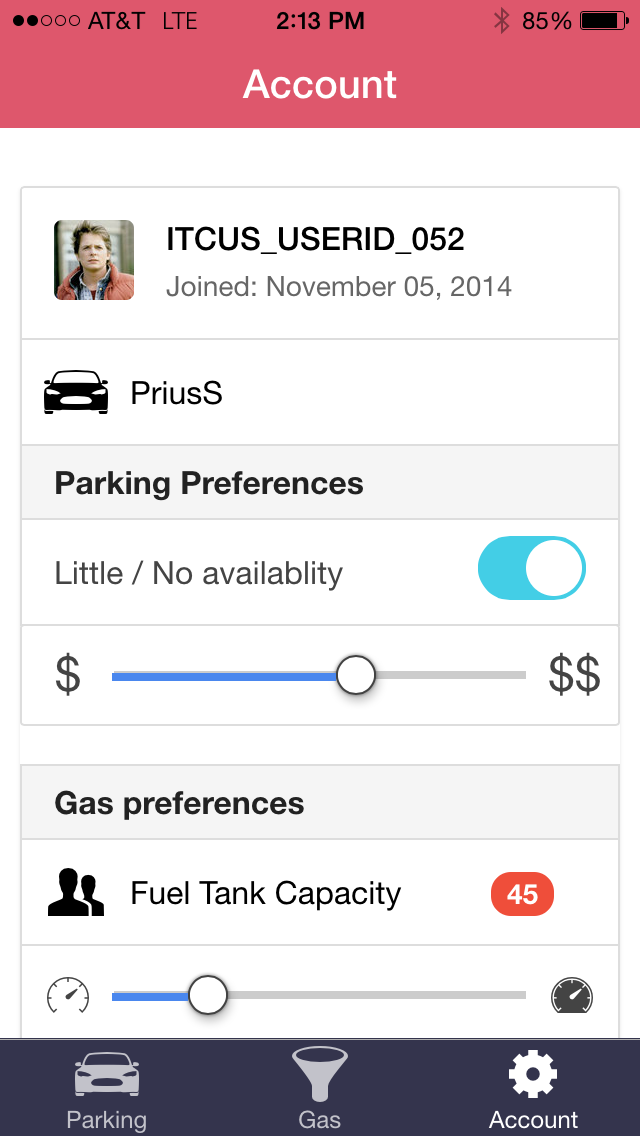Screen dimensions: 640x1136
Task: Open the Gas tab
Action: coord(320,1089)
